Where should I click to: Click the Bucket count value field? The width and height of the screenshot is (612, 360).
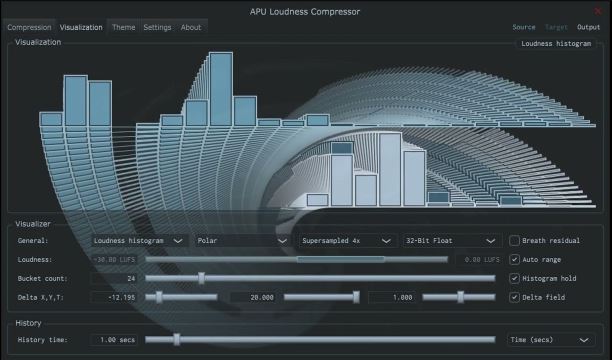click(x=114, y=278)
